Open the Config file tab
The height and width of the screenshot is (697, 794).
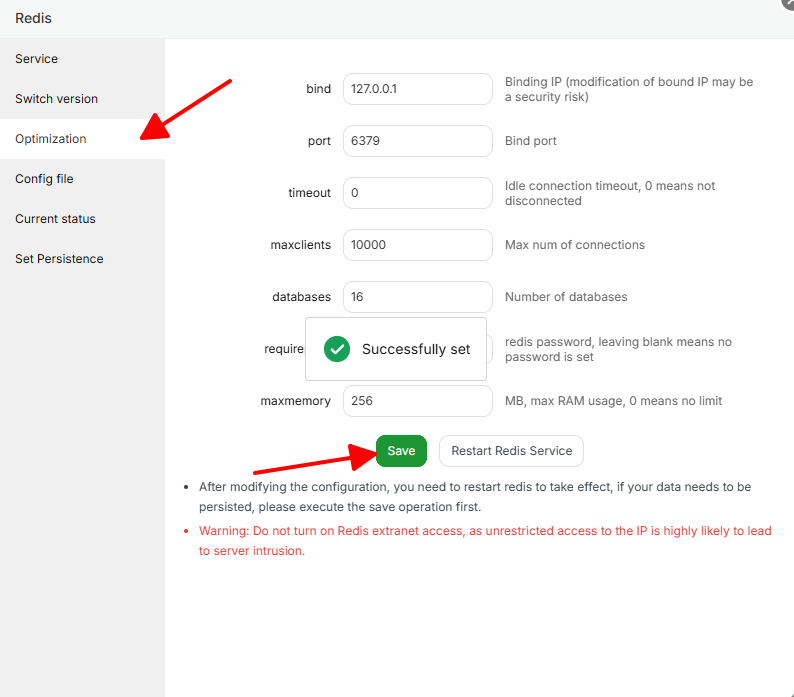click(44, 179)
